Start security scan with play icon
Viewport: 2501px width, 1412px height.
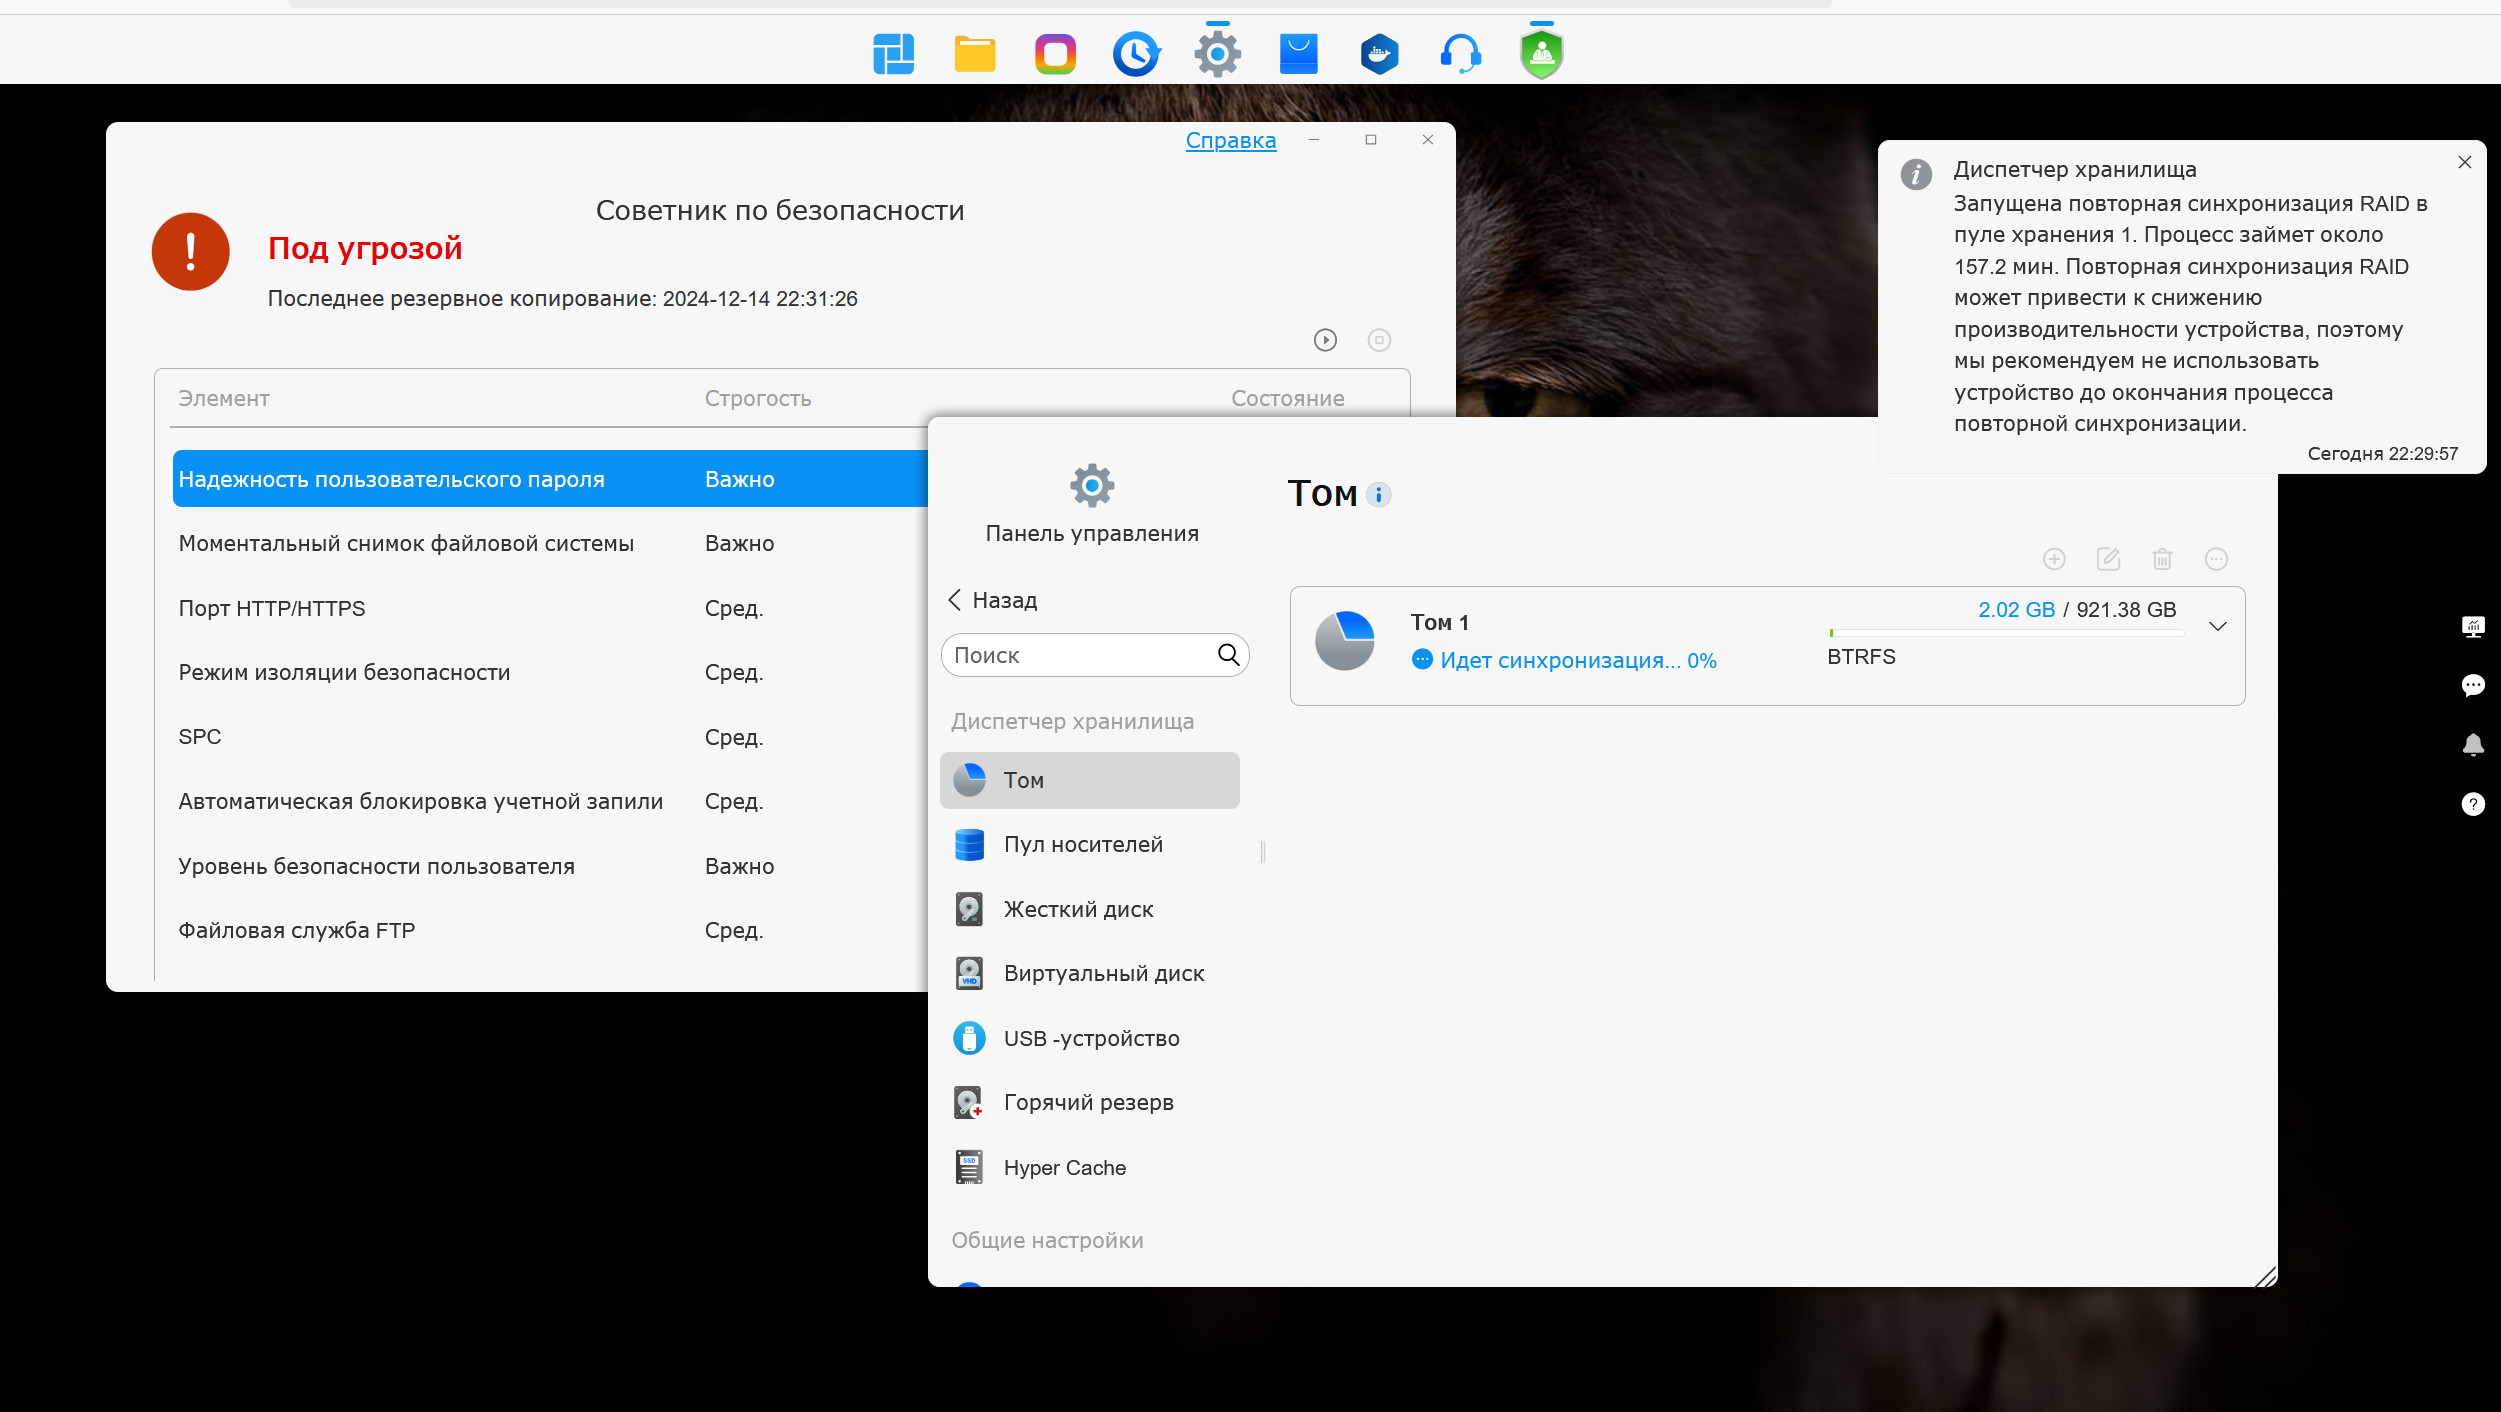(x=1325, y=340)
